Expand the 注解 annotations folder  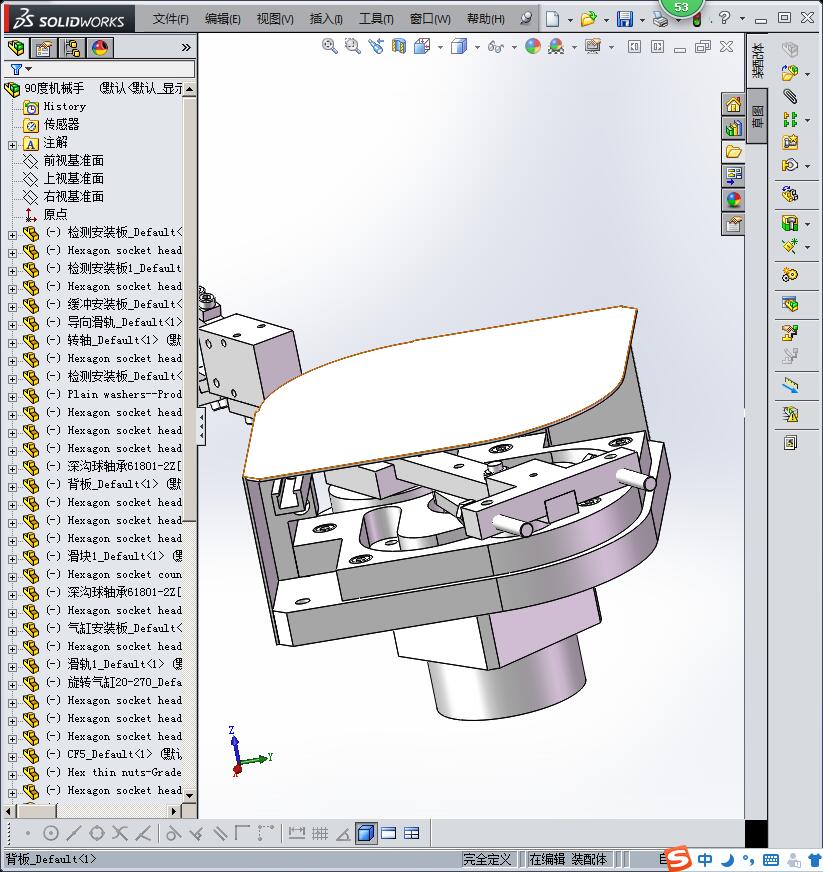coord(12,146)
